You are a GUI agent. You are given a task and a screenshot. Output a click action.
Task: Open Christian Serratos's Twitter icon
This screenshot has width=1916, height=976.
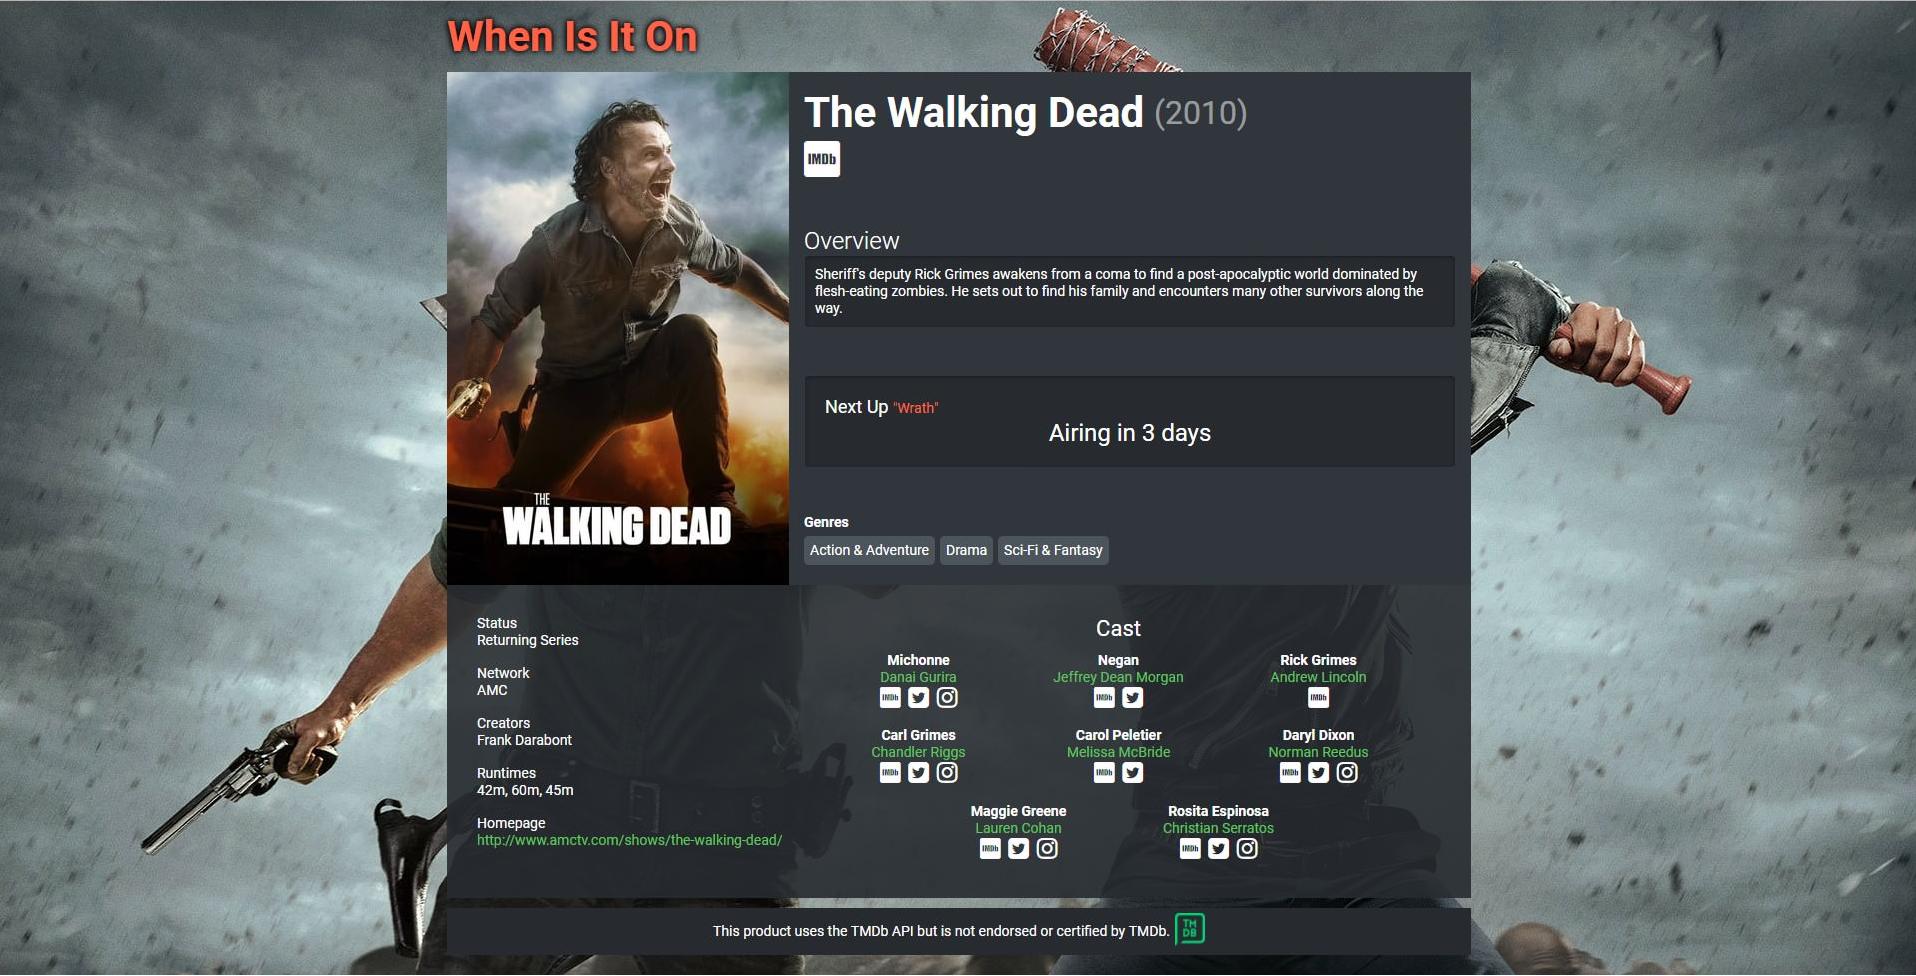tap(1218, 848)
